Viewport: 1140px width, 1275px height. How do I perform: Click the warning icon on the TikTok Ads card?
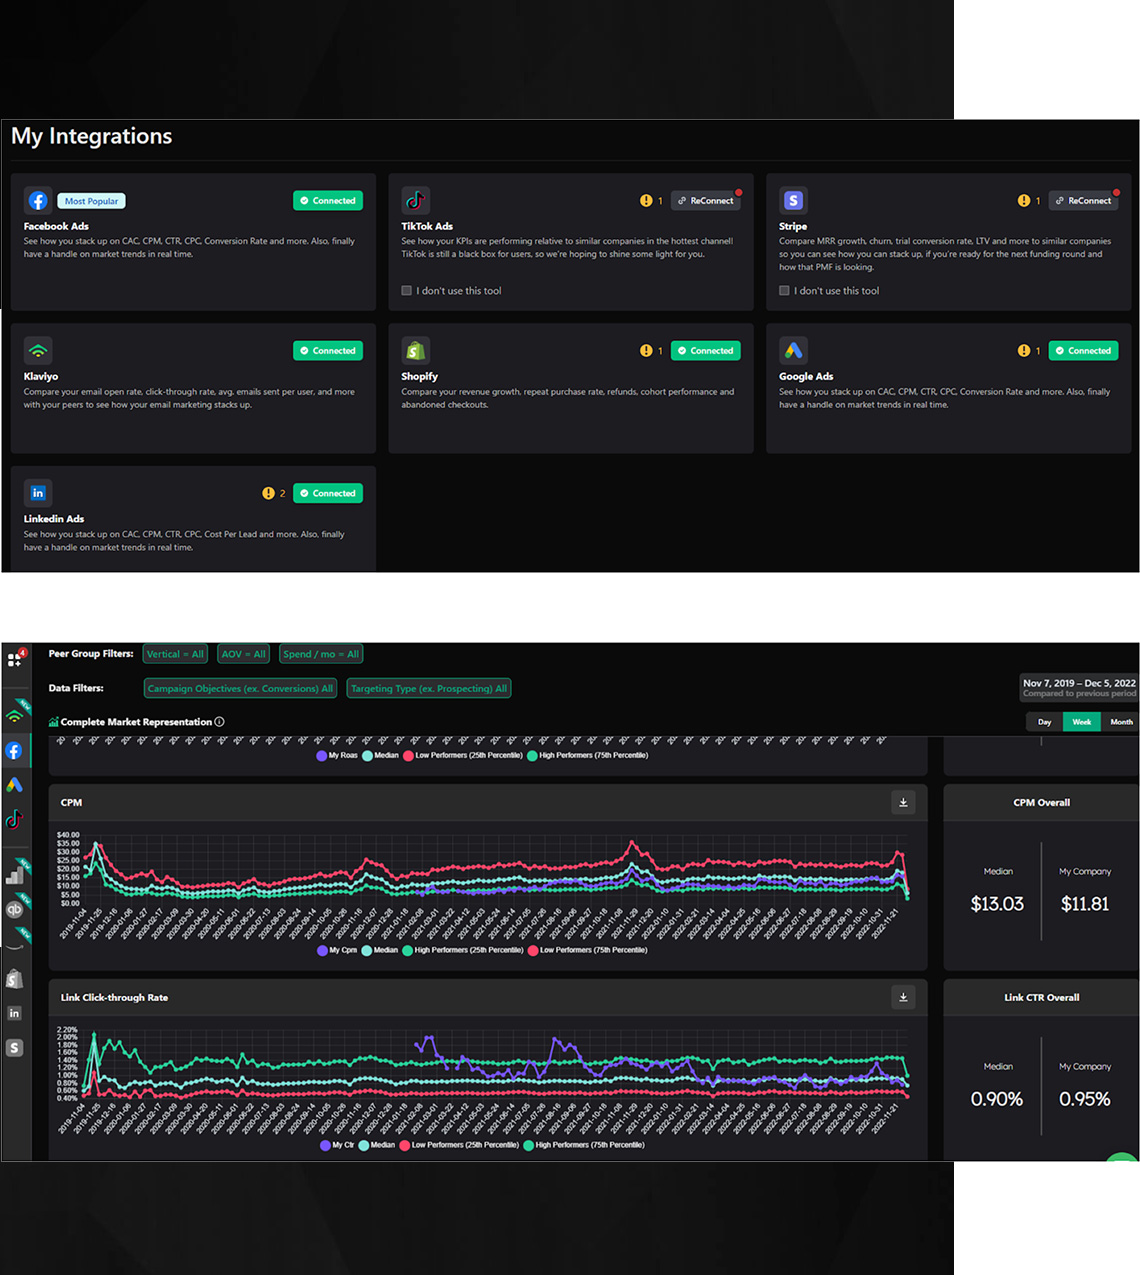[646, 201]
